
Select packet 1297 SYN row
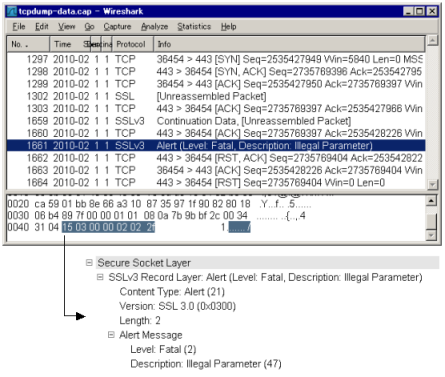click(216, 59)
